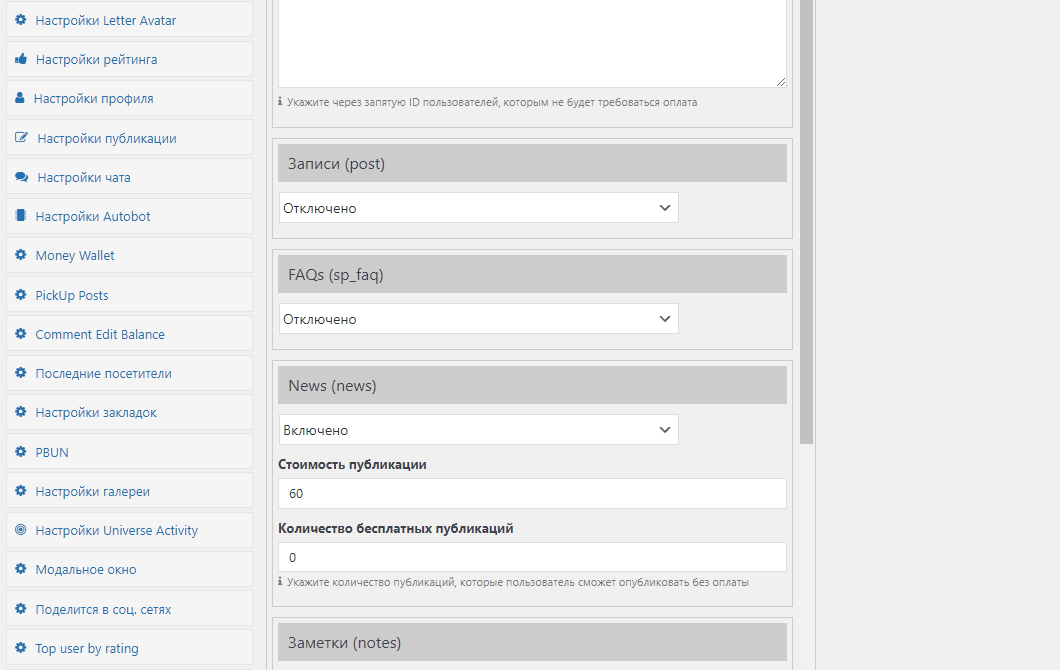Go to Последние посетители settings
1060x670 pixels.
(x=103, y=373)
